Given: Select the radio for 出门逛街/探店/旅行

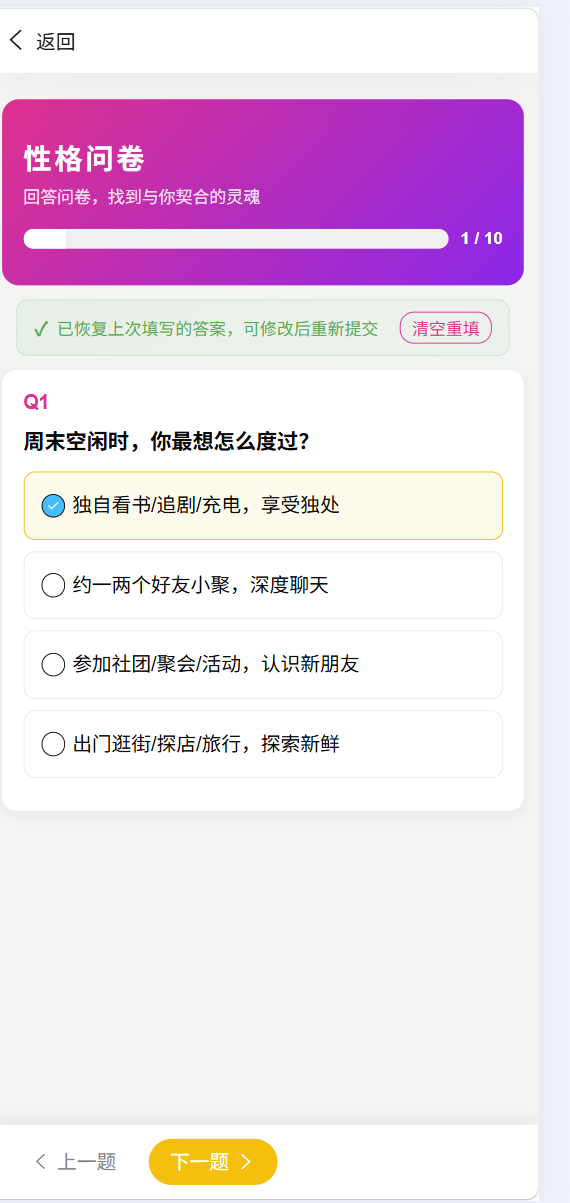Looking at the screenshot, I should coord(53,744).
